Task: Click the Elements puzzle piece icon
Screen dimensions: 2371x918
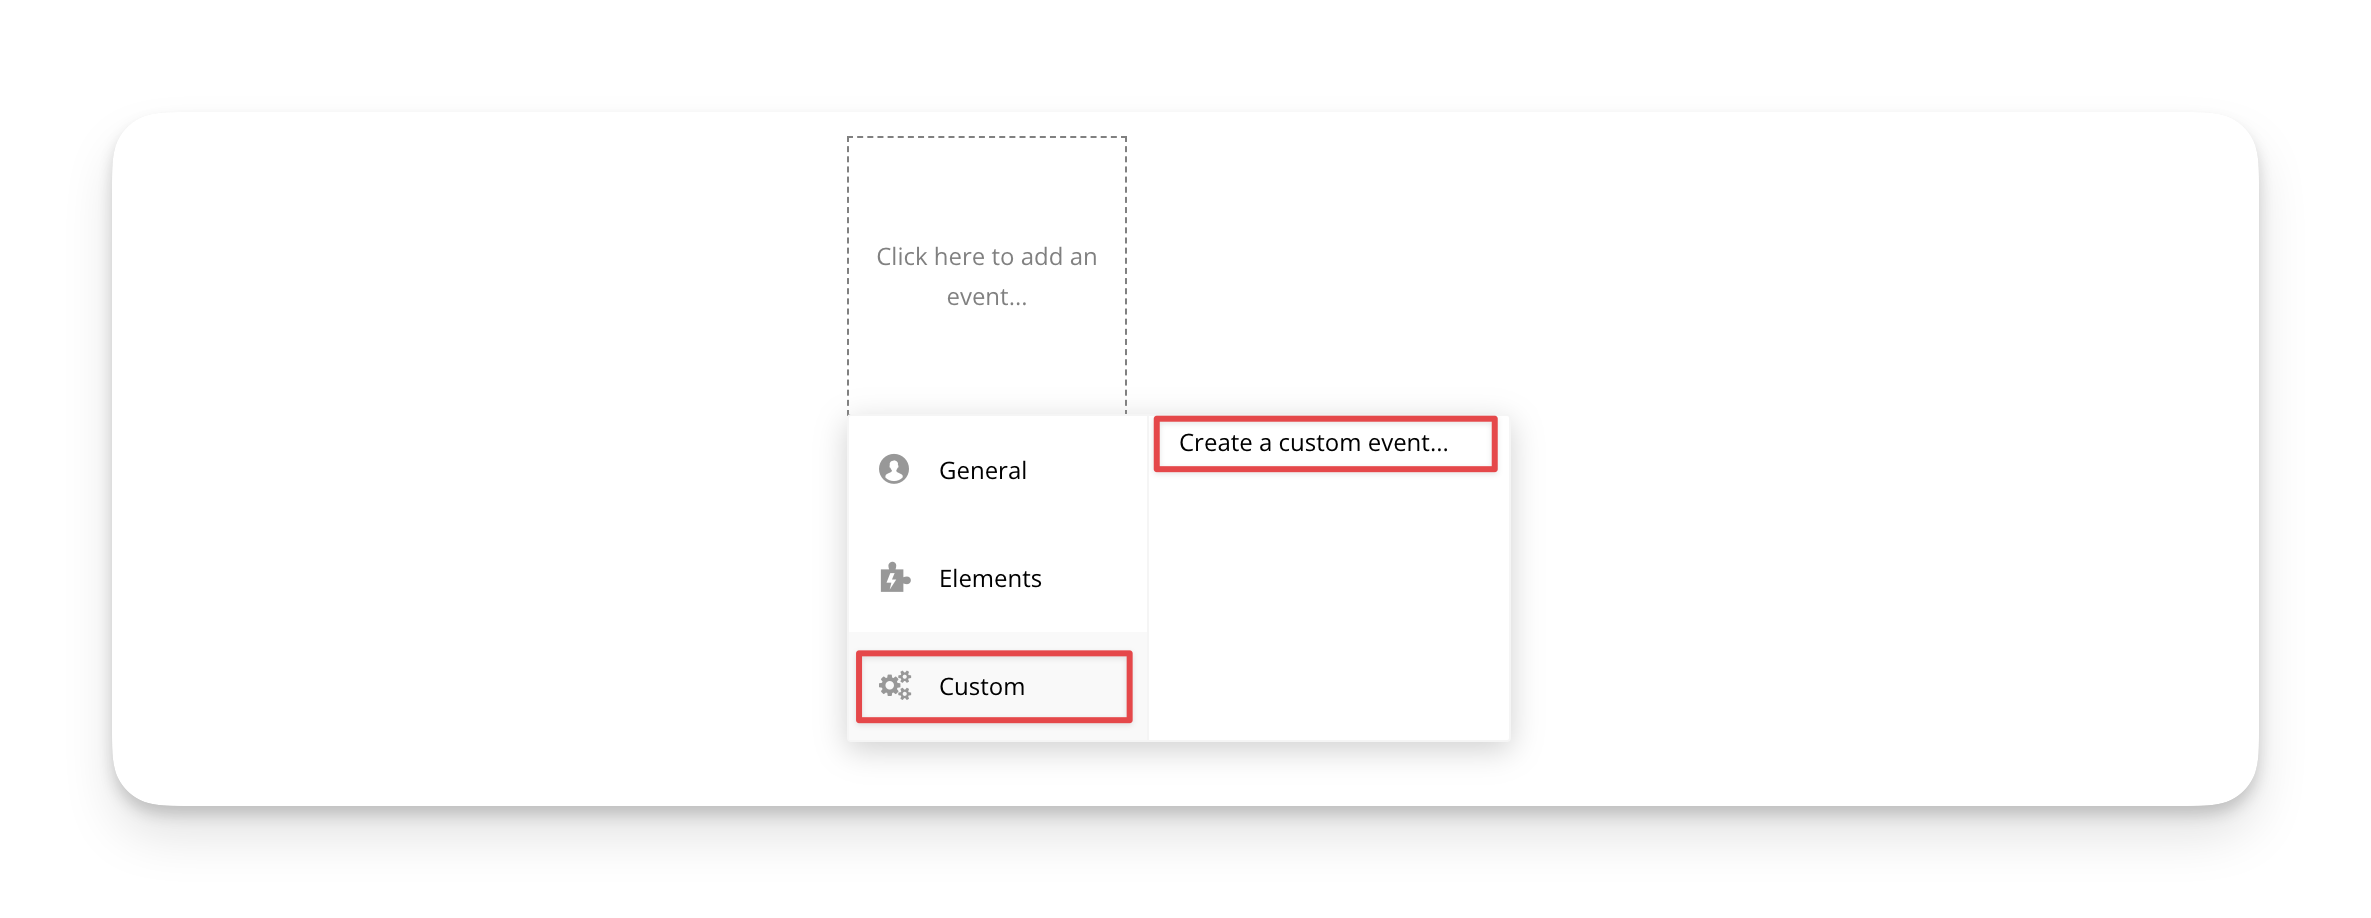Action: [894, 578]
